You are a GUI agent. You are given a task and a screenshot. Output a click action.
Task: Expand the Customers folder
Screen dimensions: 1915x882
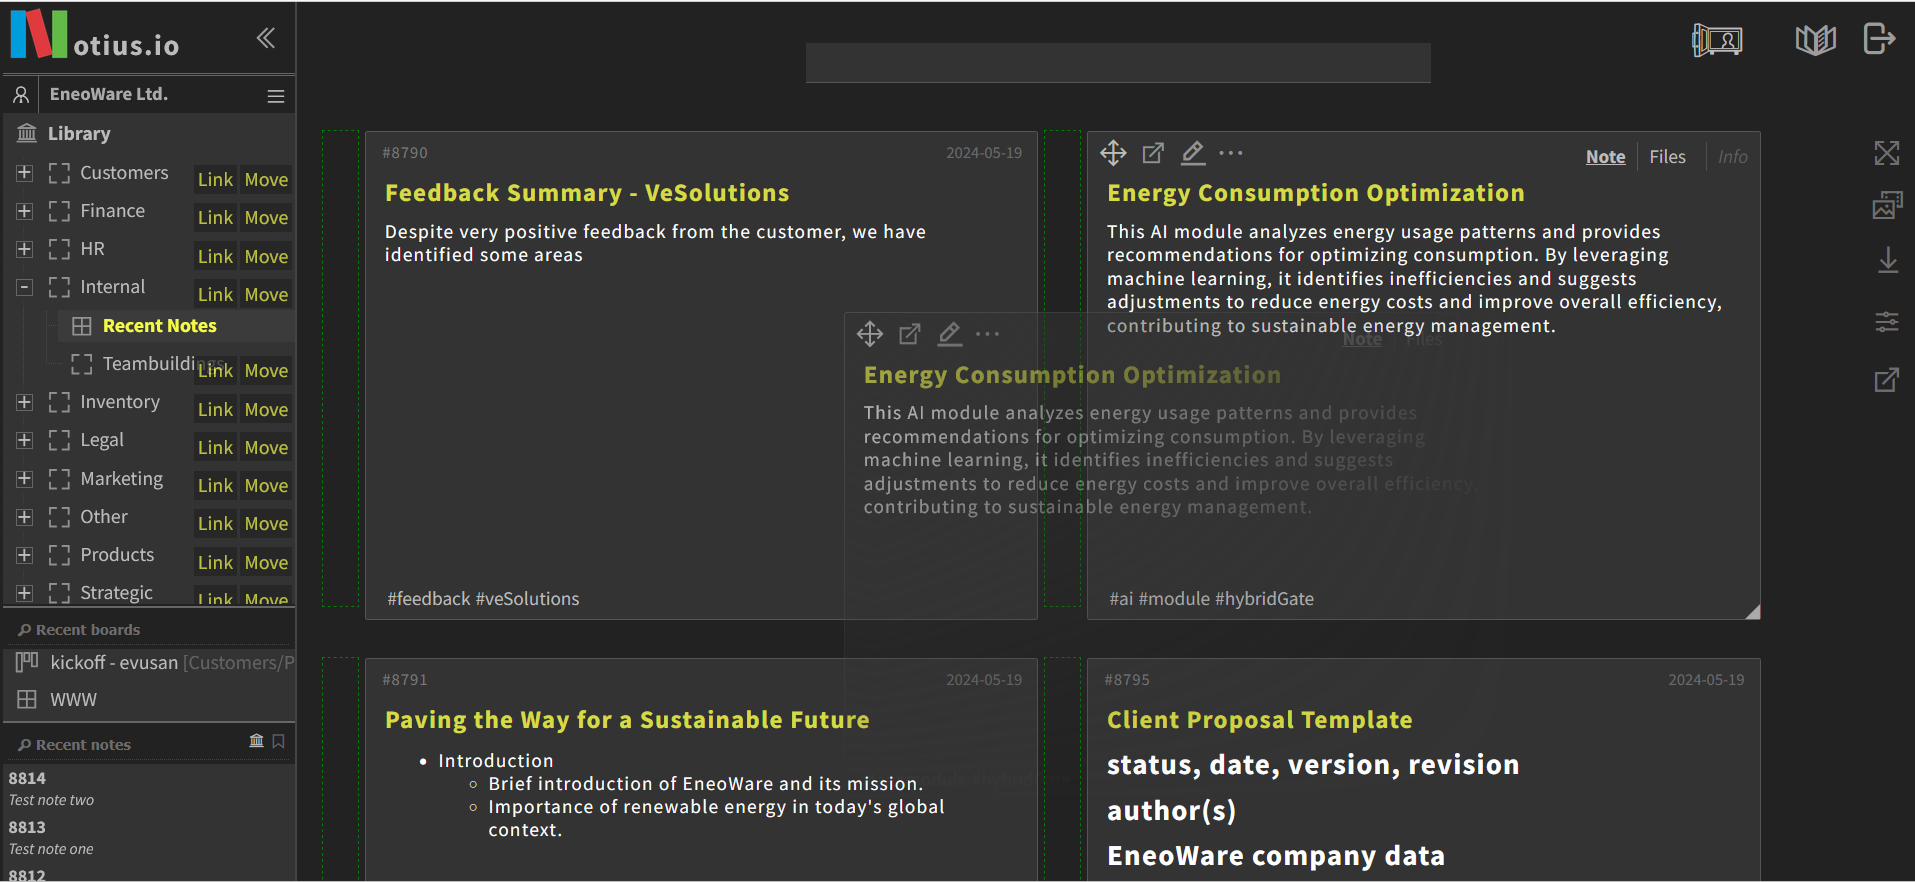(25, 173)
